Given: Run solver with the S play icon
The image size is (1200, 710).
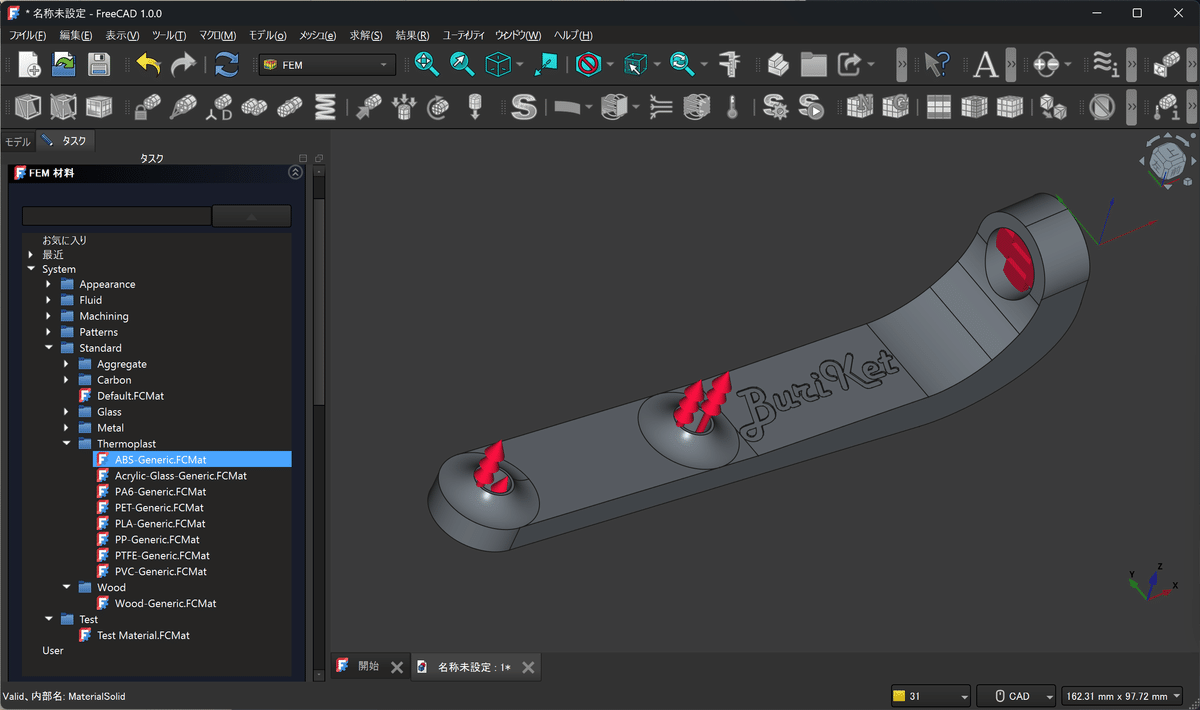Looking at the screenshot, I should (810, 106).
